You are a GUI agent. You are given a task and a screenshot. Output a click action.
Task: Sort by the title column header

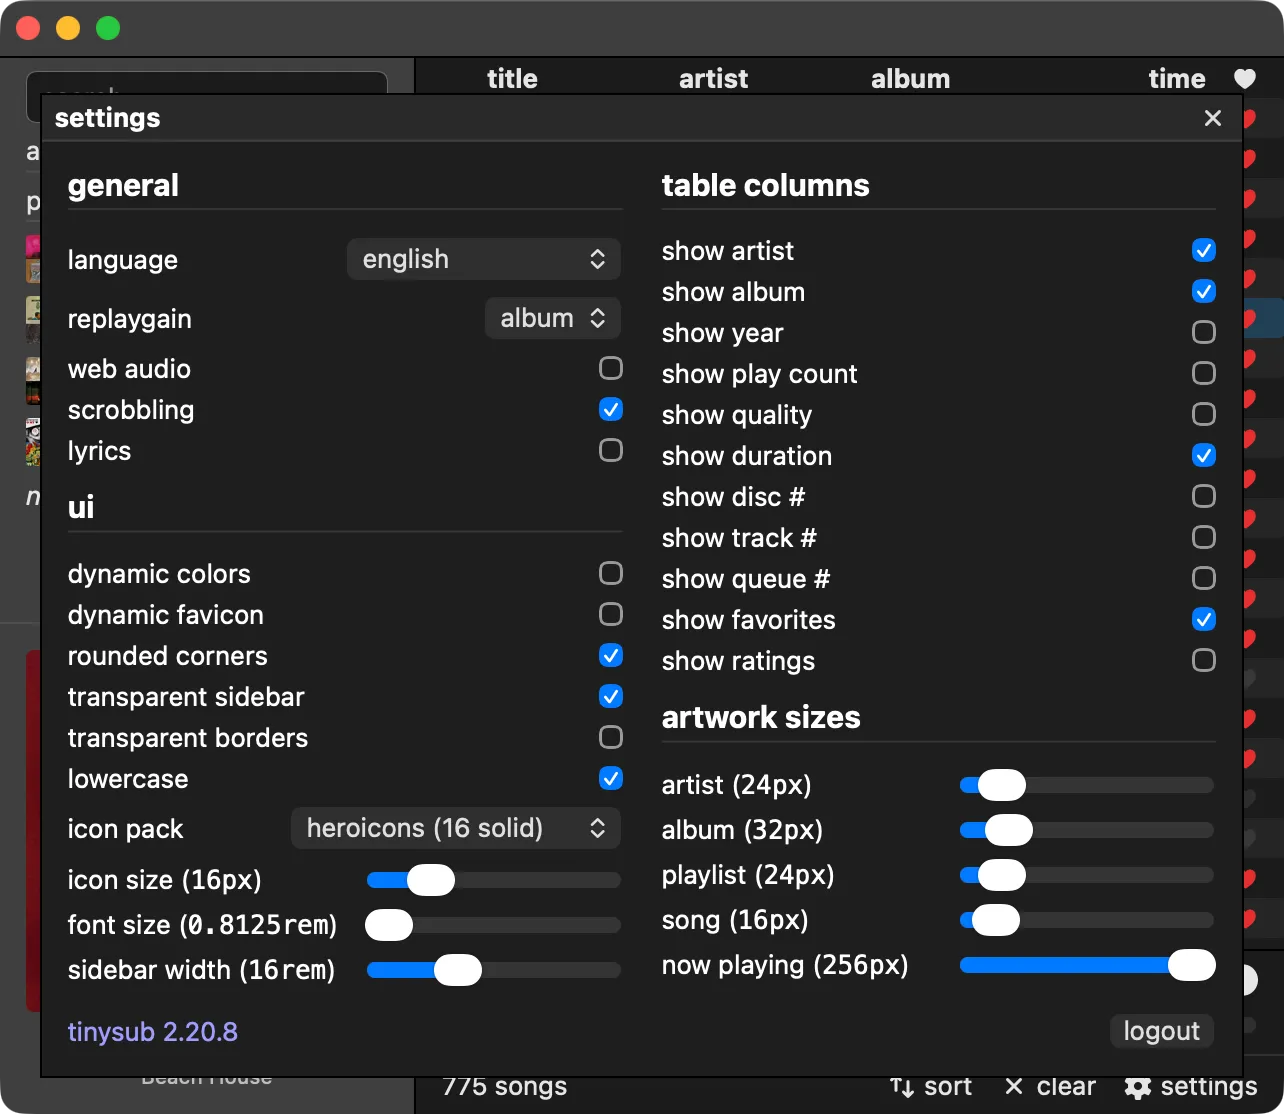pos(512,79)
